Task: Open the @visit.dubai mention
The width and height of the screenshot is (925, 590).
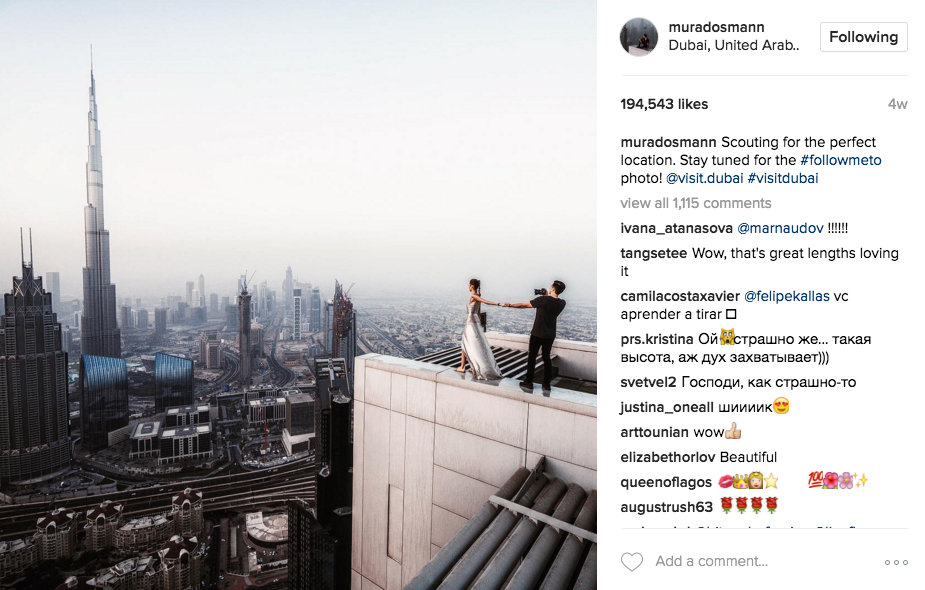Action: 704,178
